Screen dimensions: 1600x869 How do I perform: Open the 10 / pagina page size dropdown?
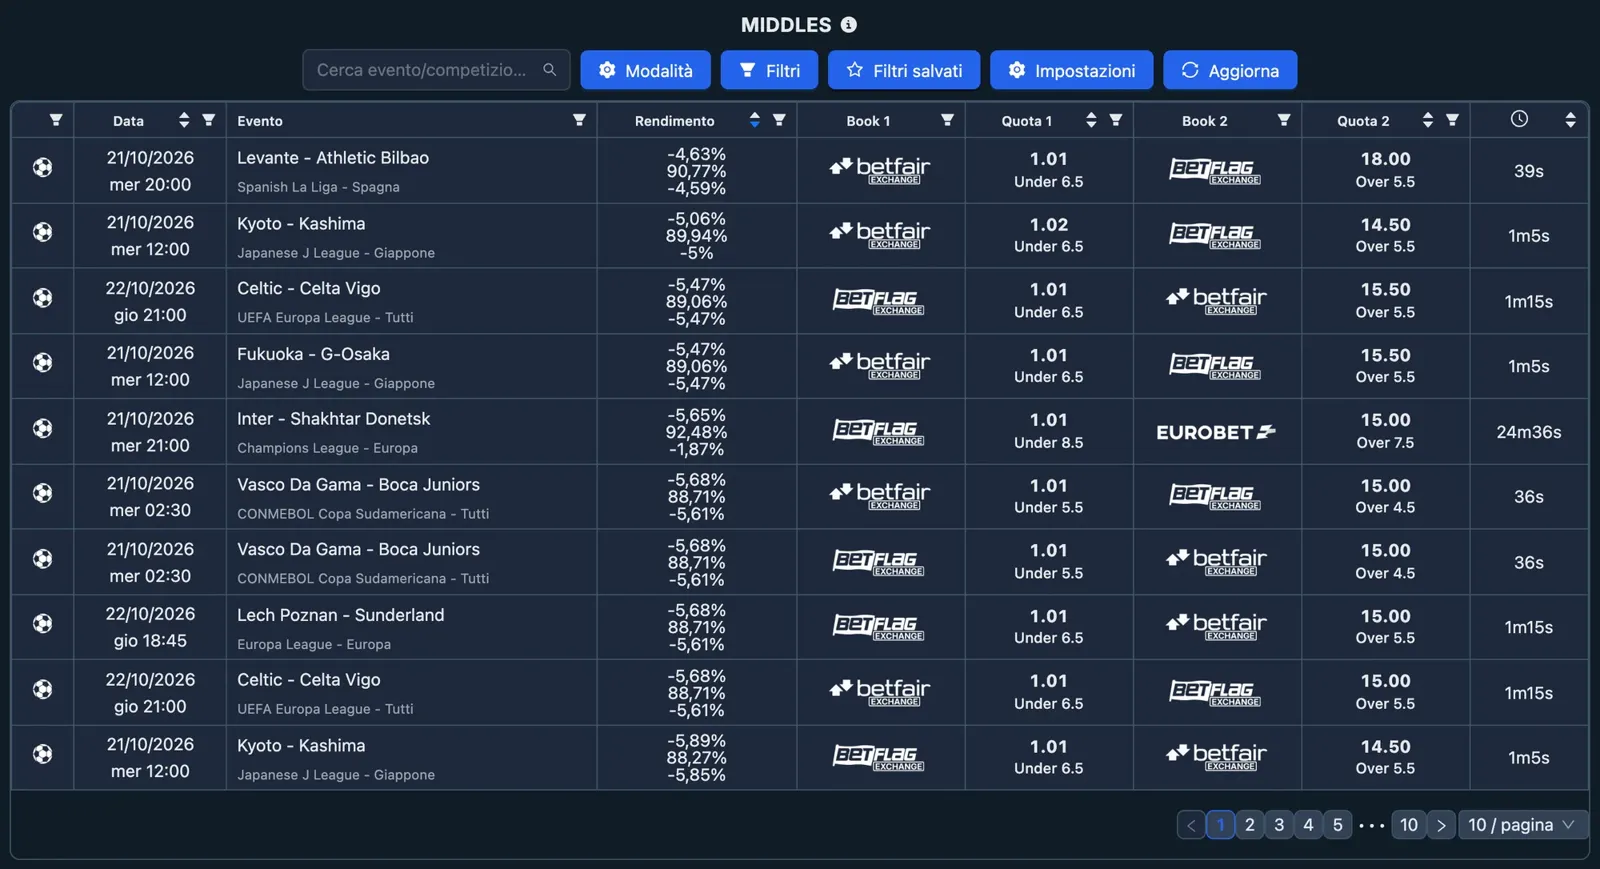click(x=1523, y=825)
